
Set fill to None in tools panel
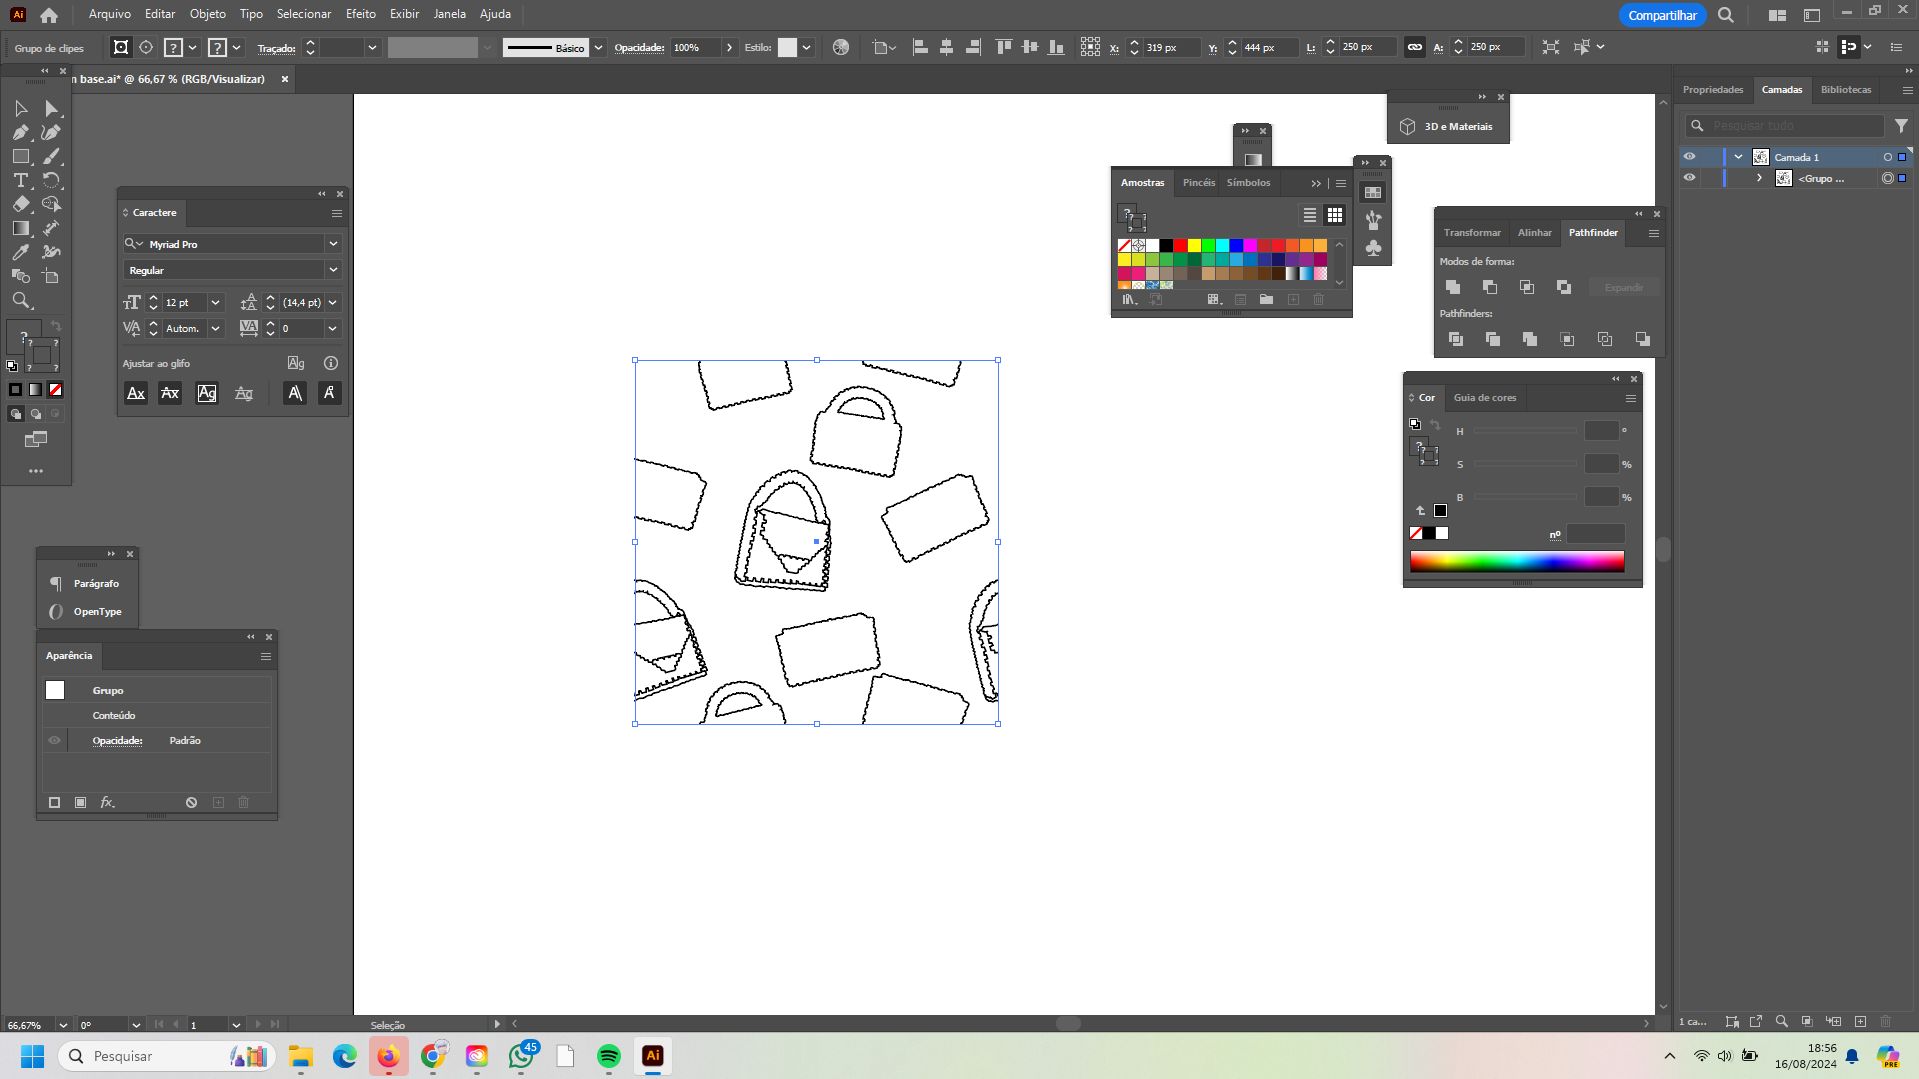coord(56,390)
